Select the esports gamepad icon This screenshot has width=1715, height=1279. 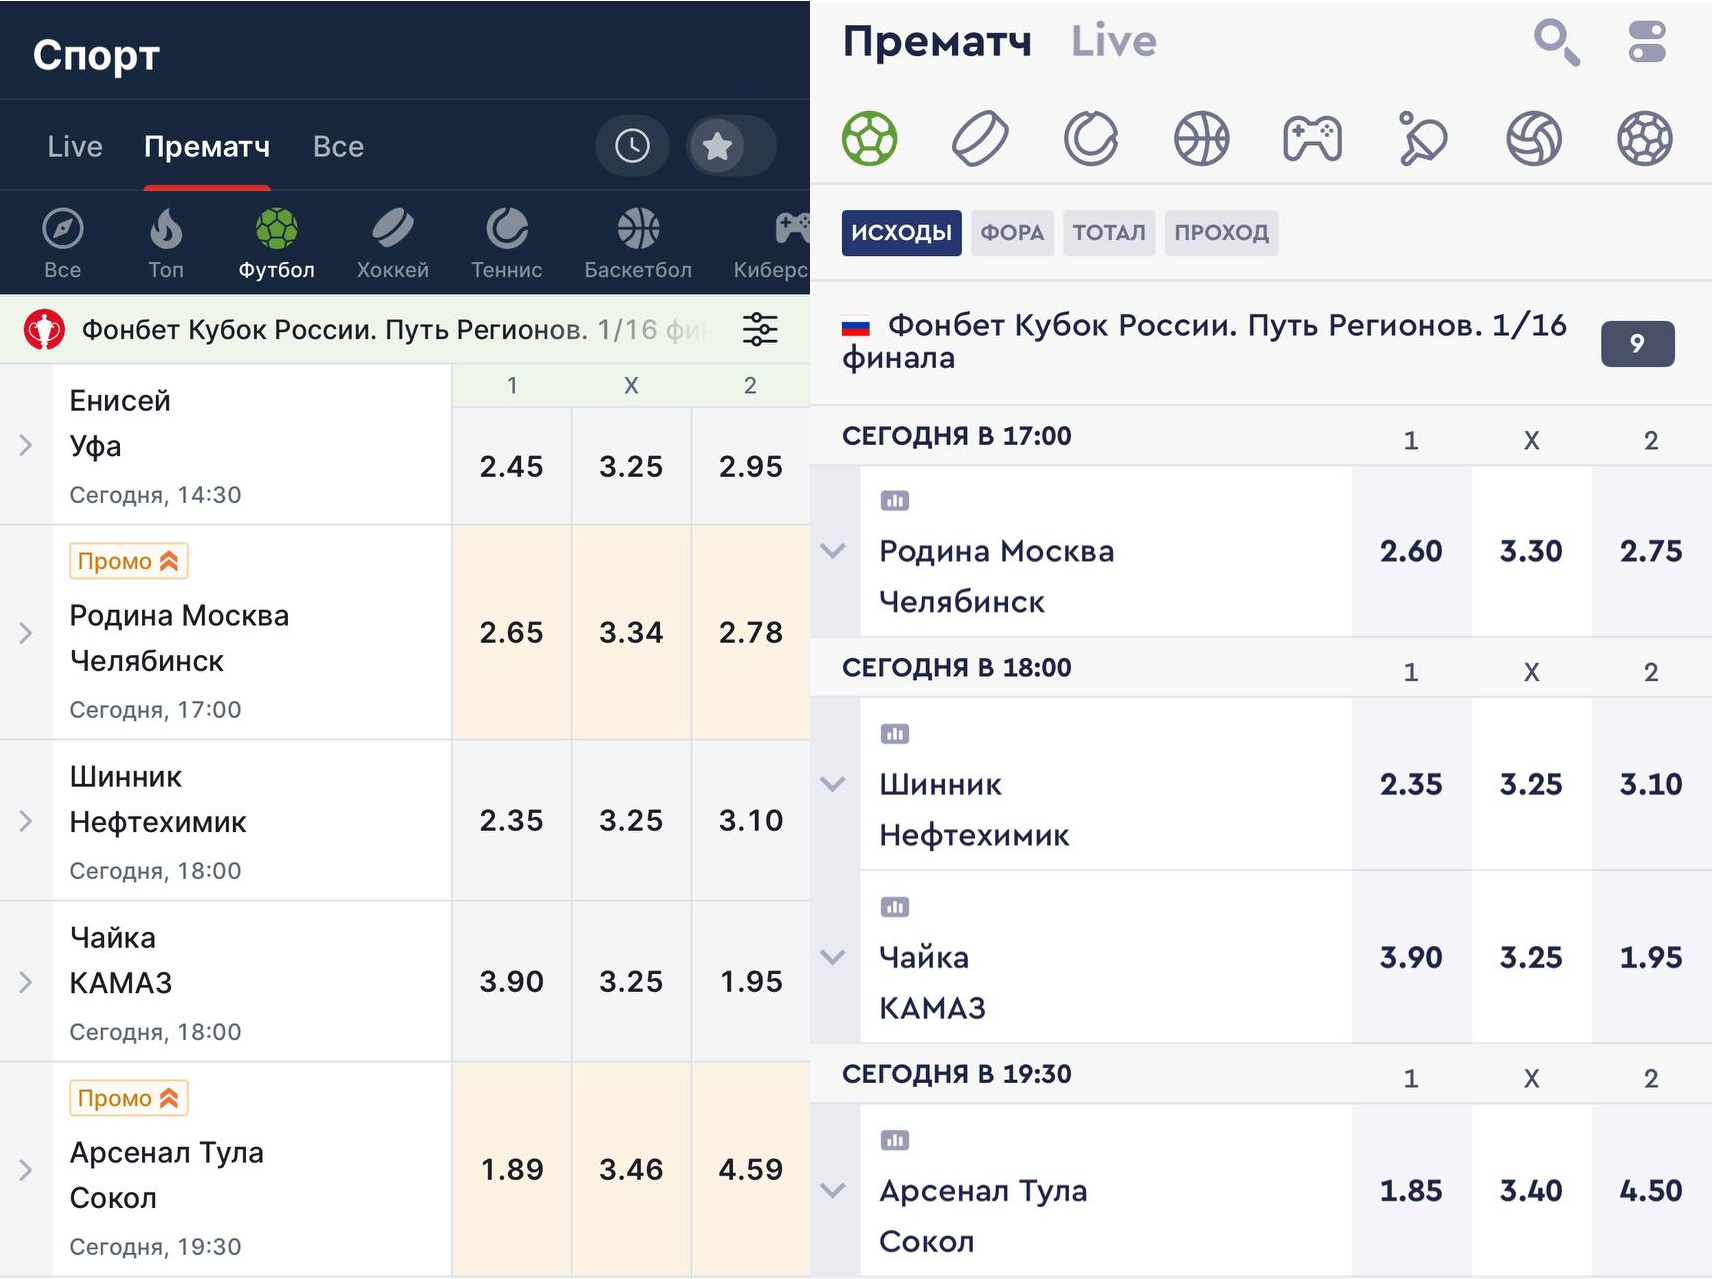[x=1312, y=139]
